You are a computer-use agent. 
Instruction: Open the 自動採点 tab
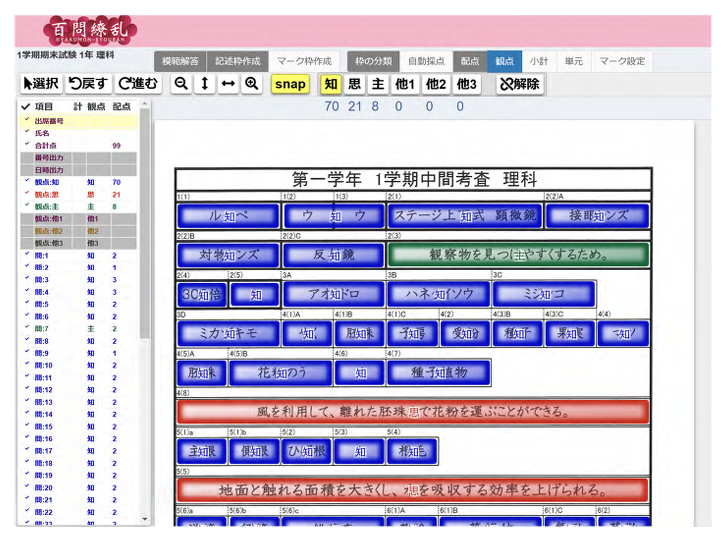[426, 61]
